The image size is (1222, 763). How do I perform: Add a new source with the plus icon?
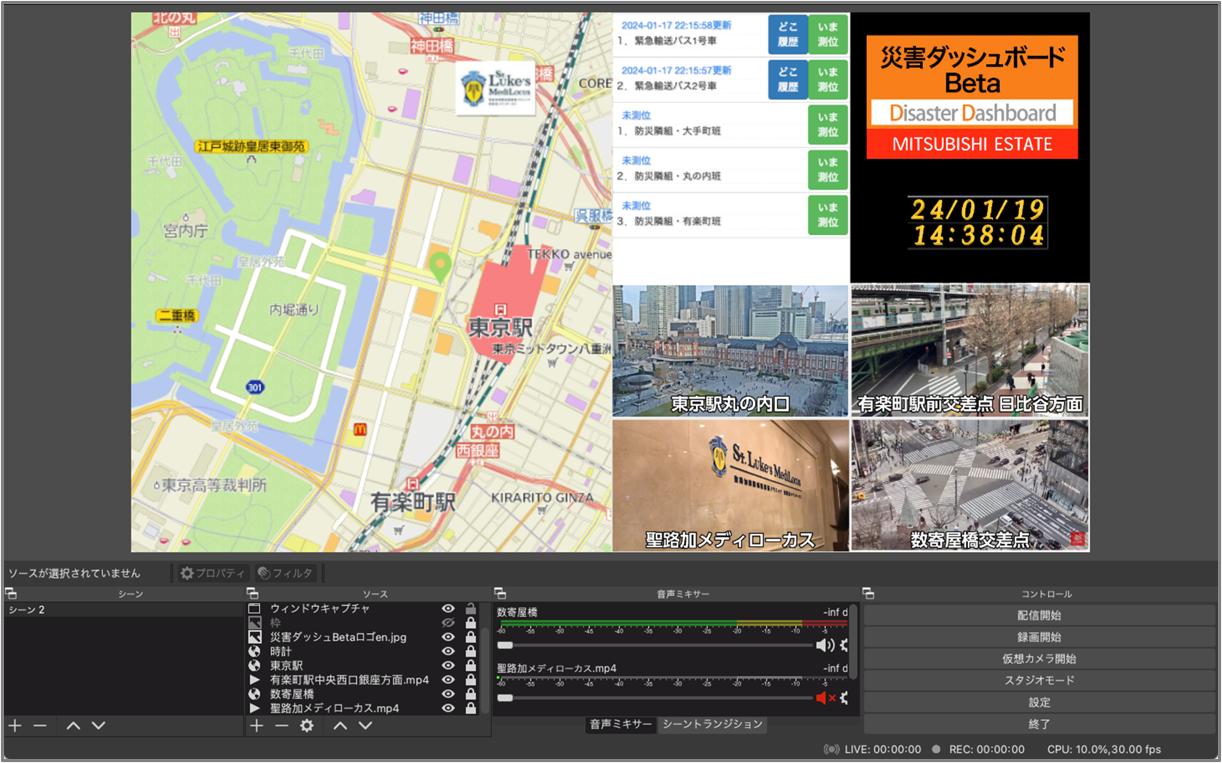pos(257,725)
